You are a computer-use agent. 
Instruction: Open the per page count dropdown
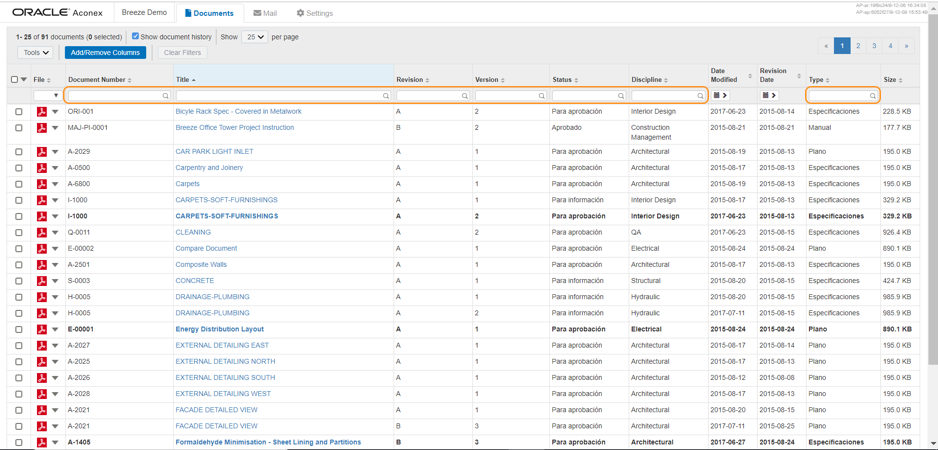click(x=255, y=37)
